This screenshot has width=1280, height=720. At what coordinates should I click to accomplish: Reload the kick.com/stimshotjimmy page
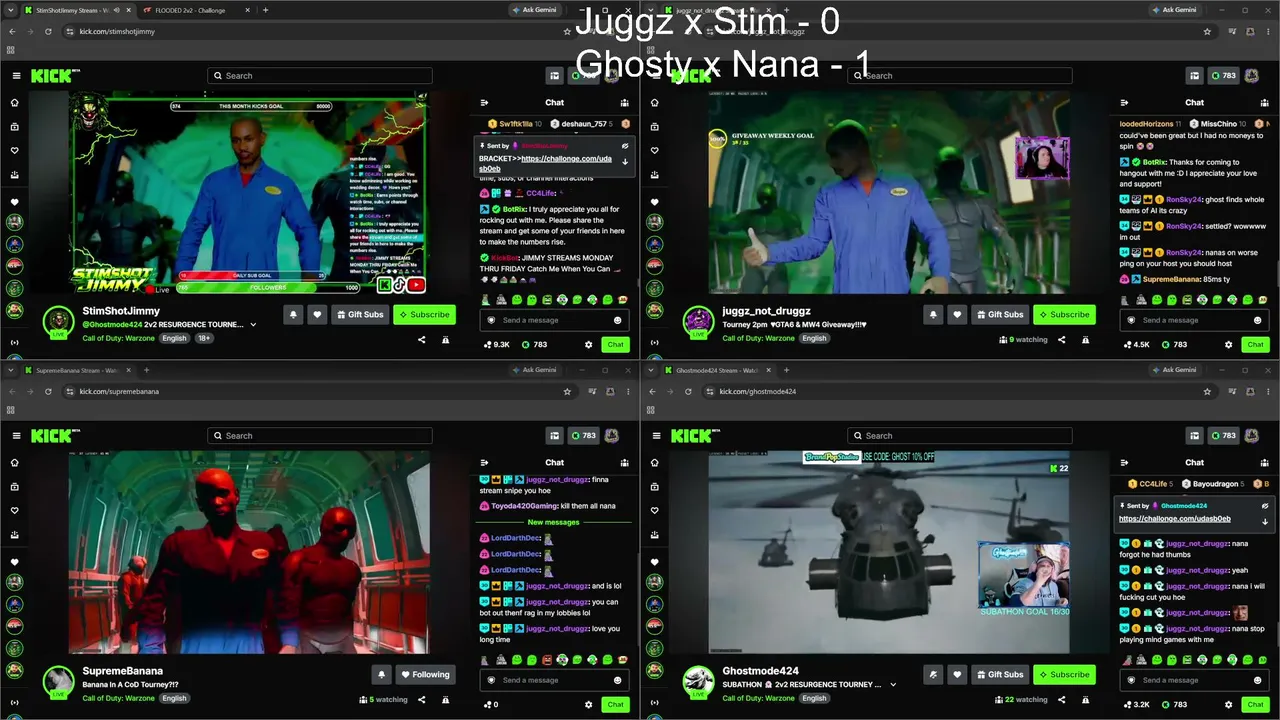point(48,31)
